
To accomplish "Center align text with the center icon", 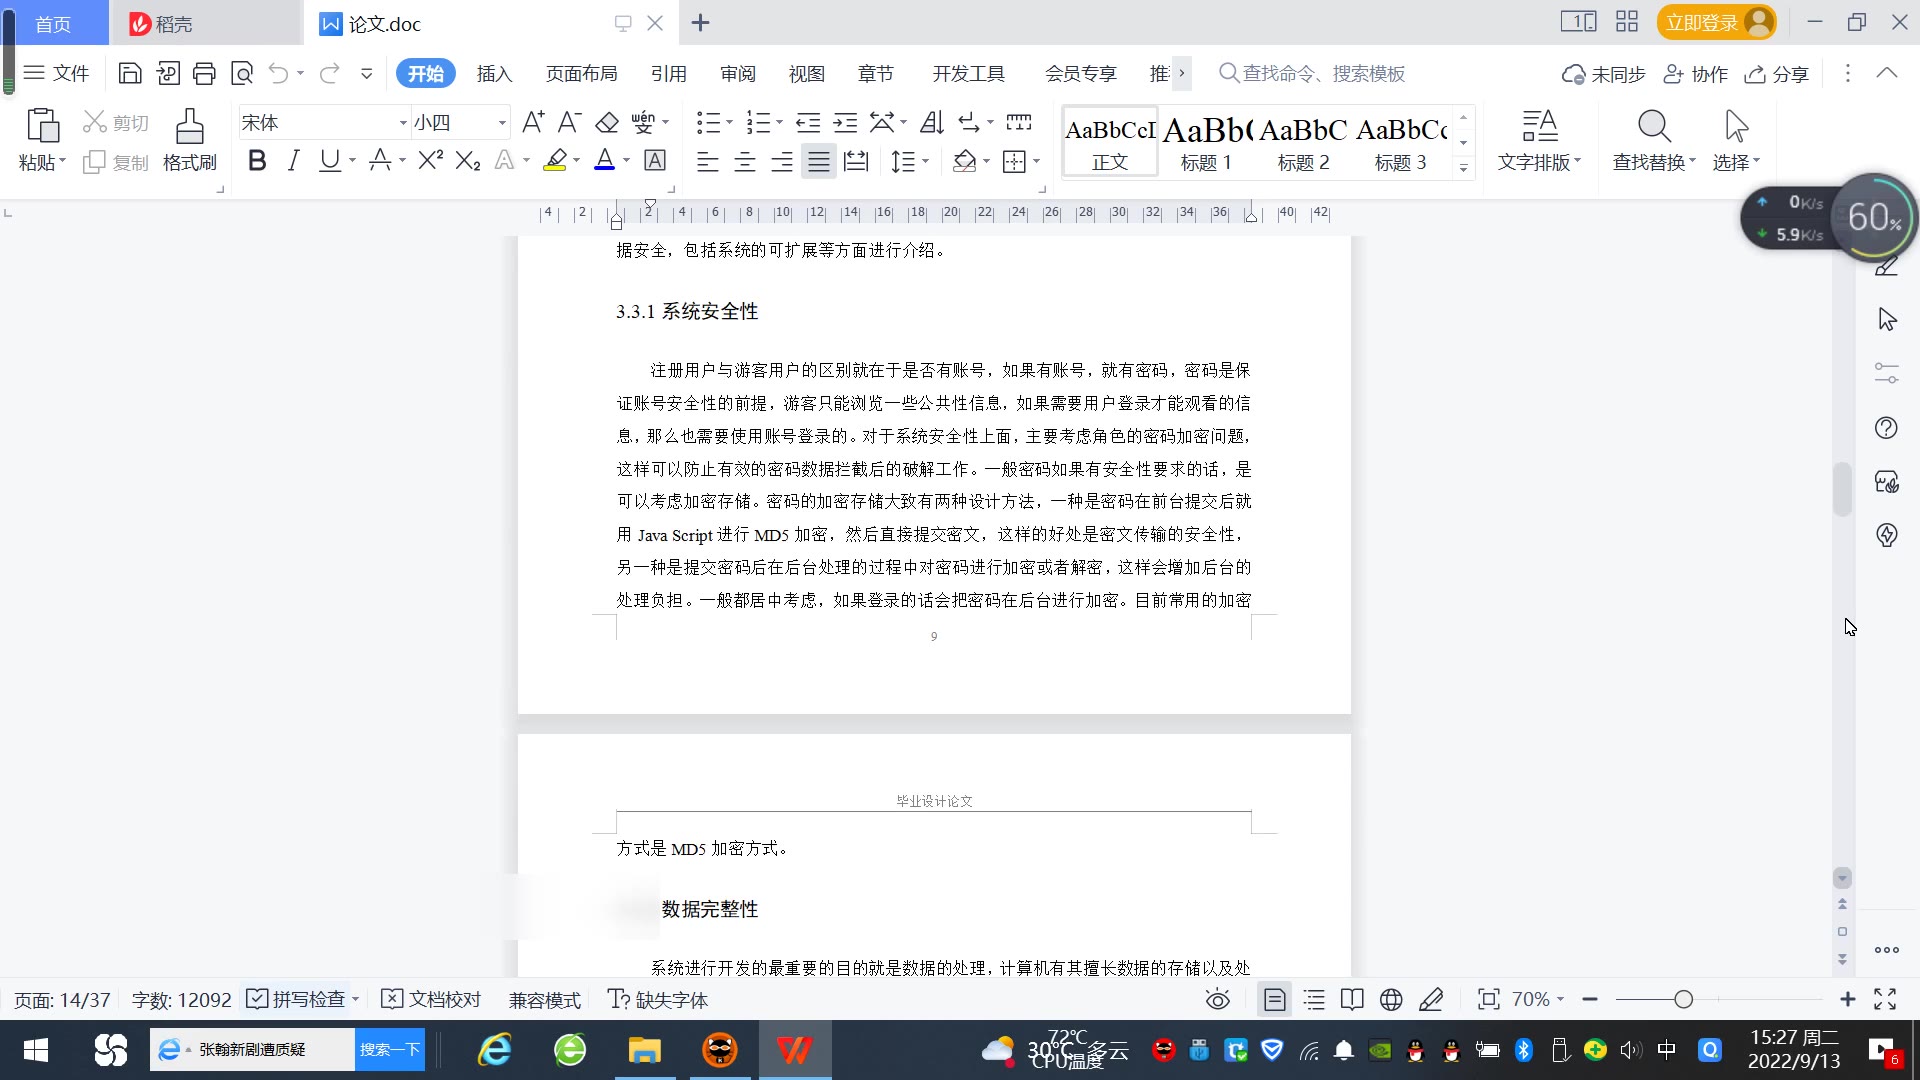I will click(x=744, y=161).
